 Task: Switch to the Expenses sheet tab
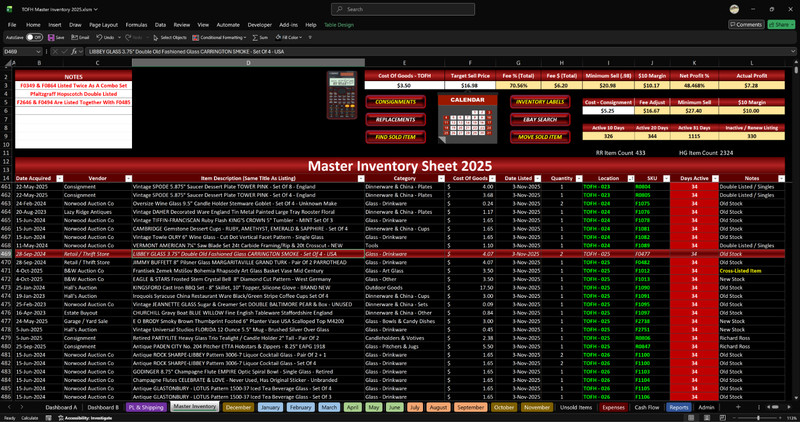(x=613, y=407)
